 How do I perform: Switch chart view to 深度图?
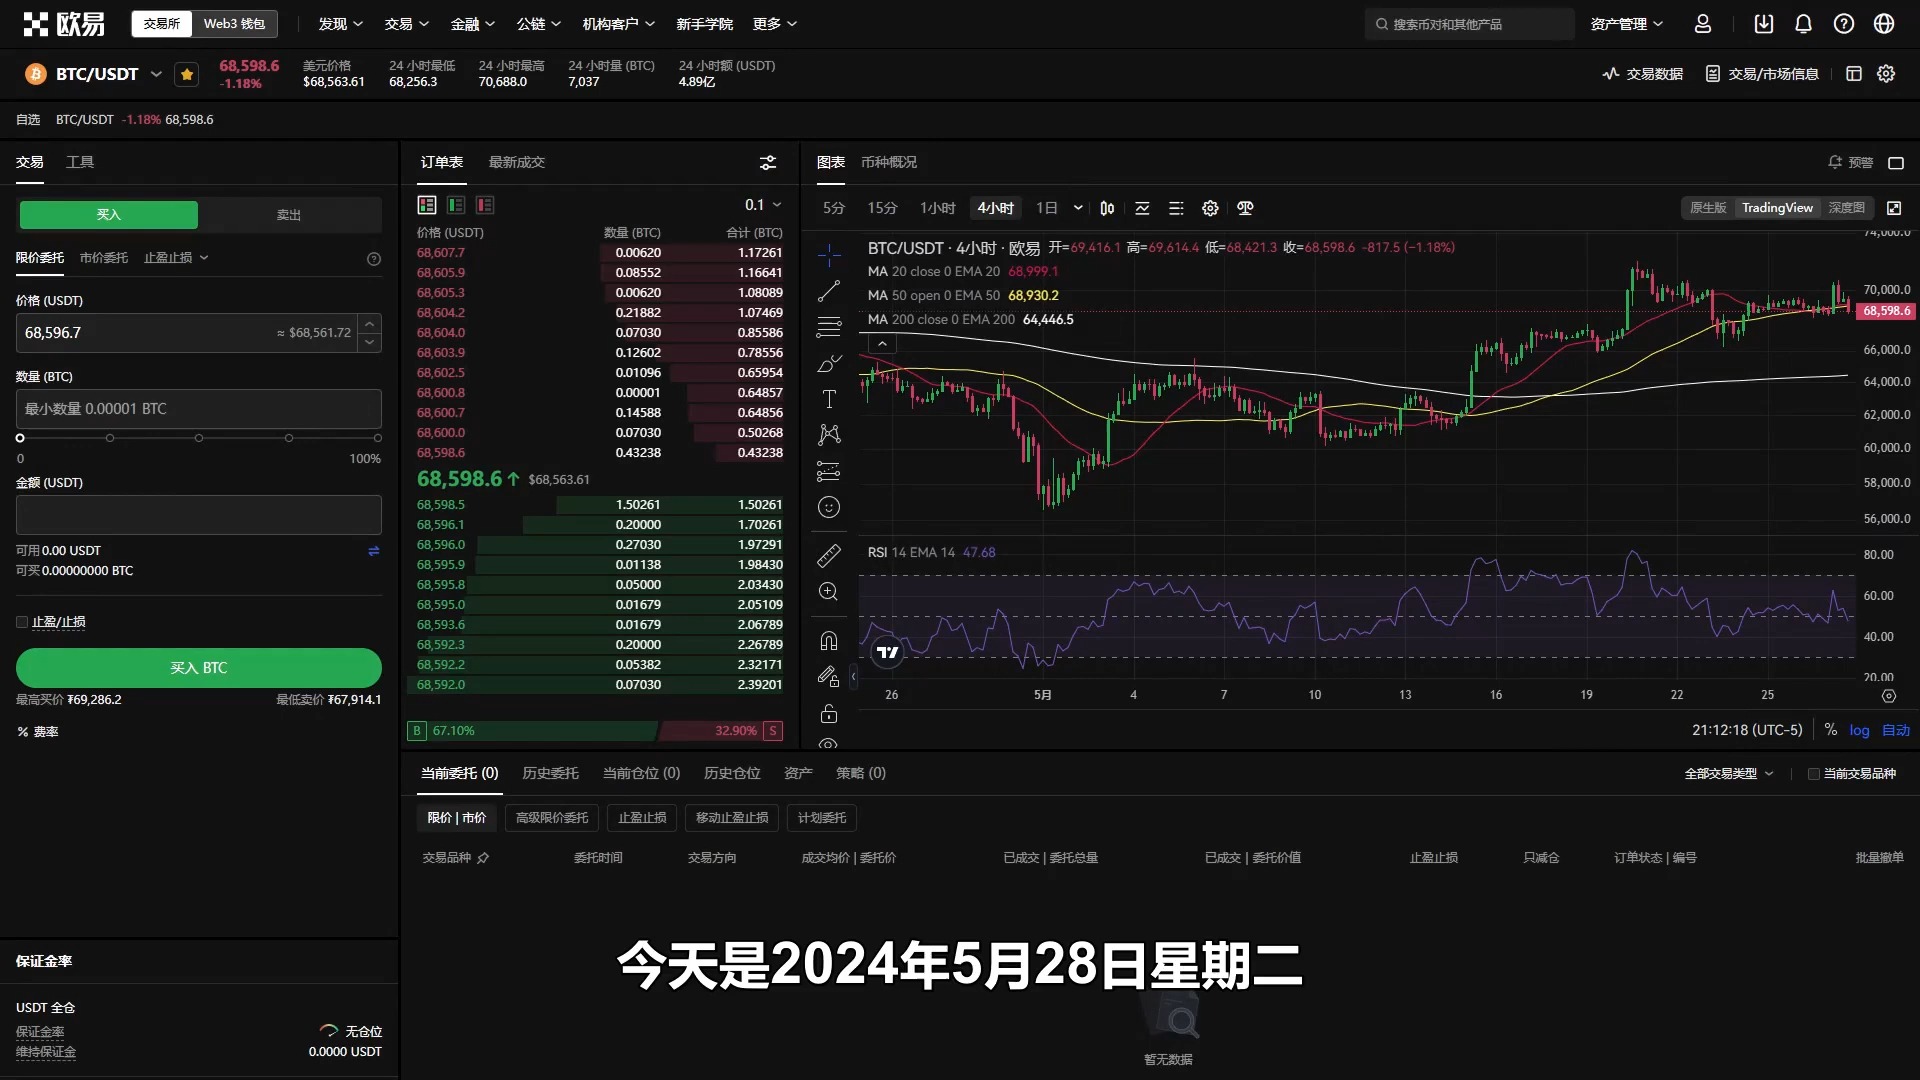[1846, 207]
